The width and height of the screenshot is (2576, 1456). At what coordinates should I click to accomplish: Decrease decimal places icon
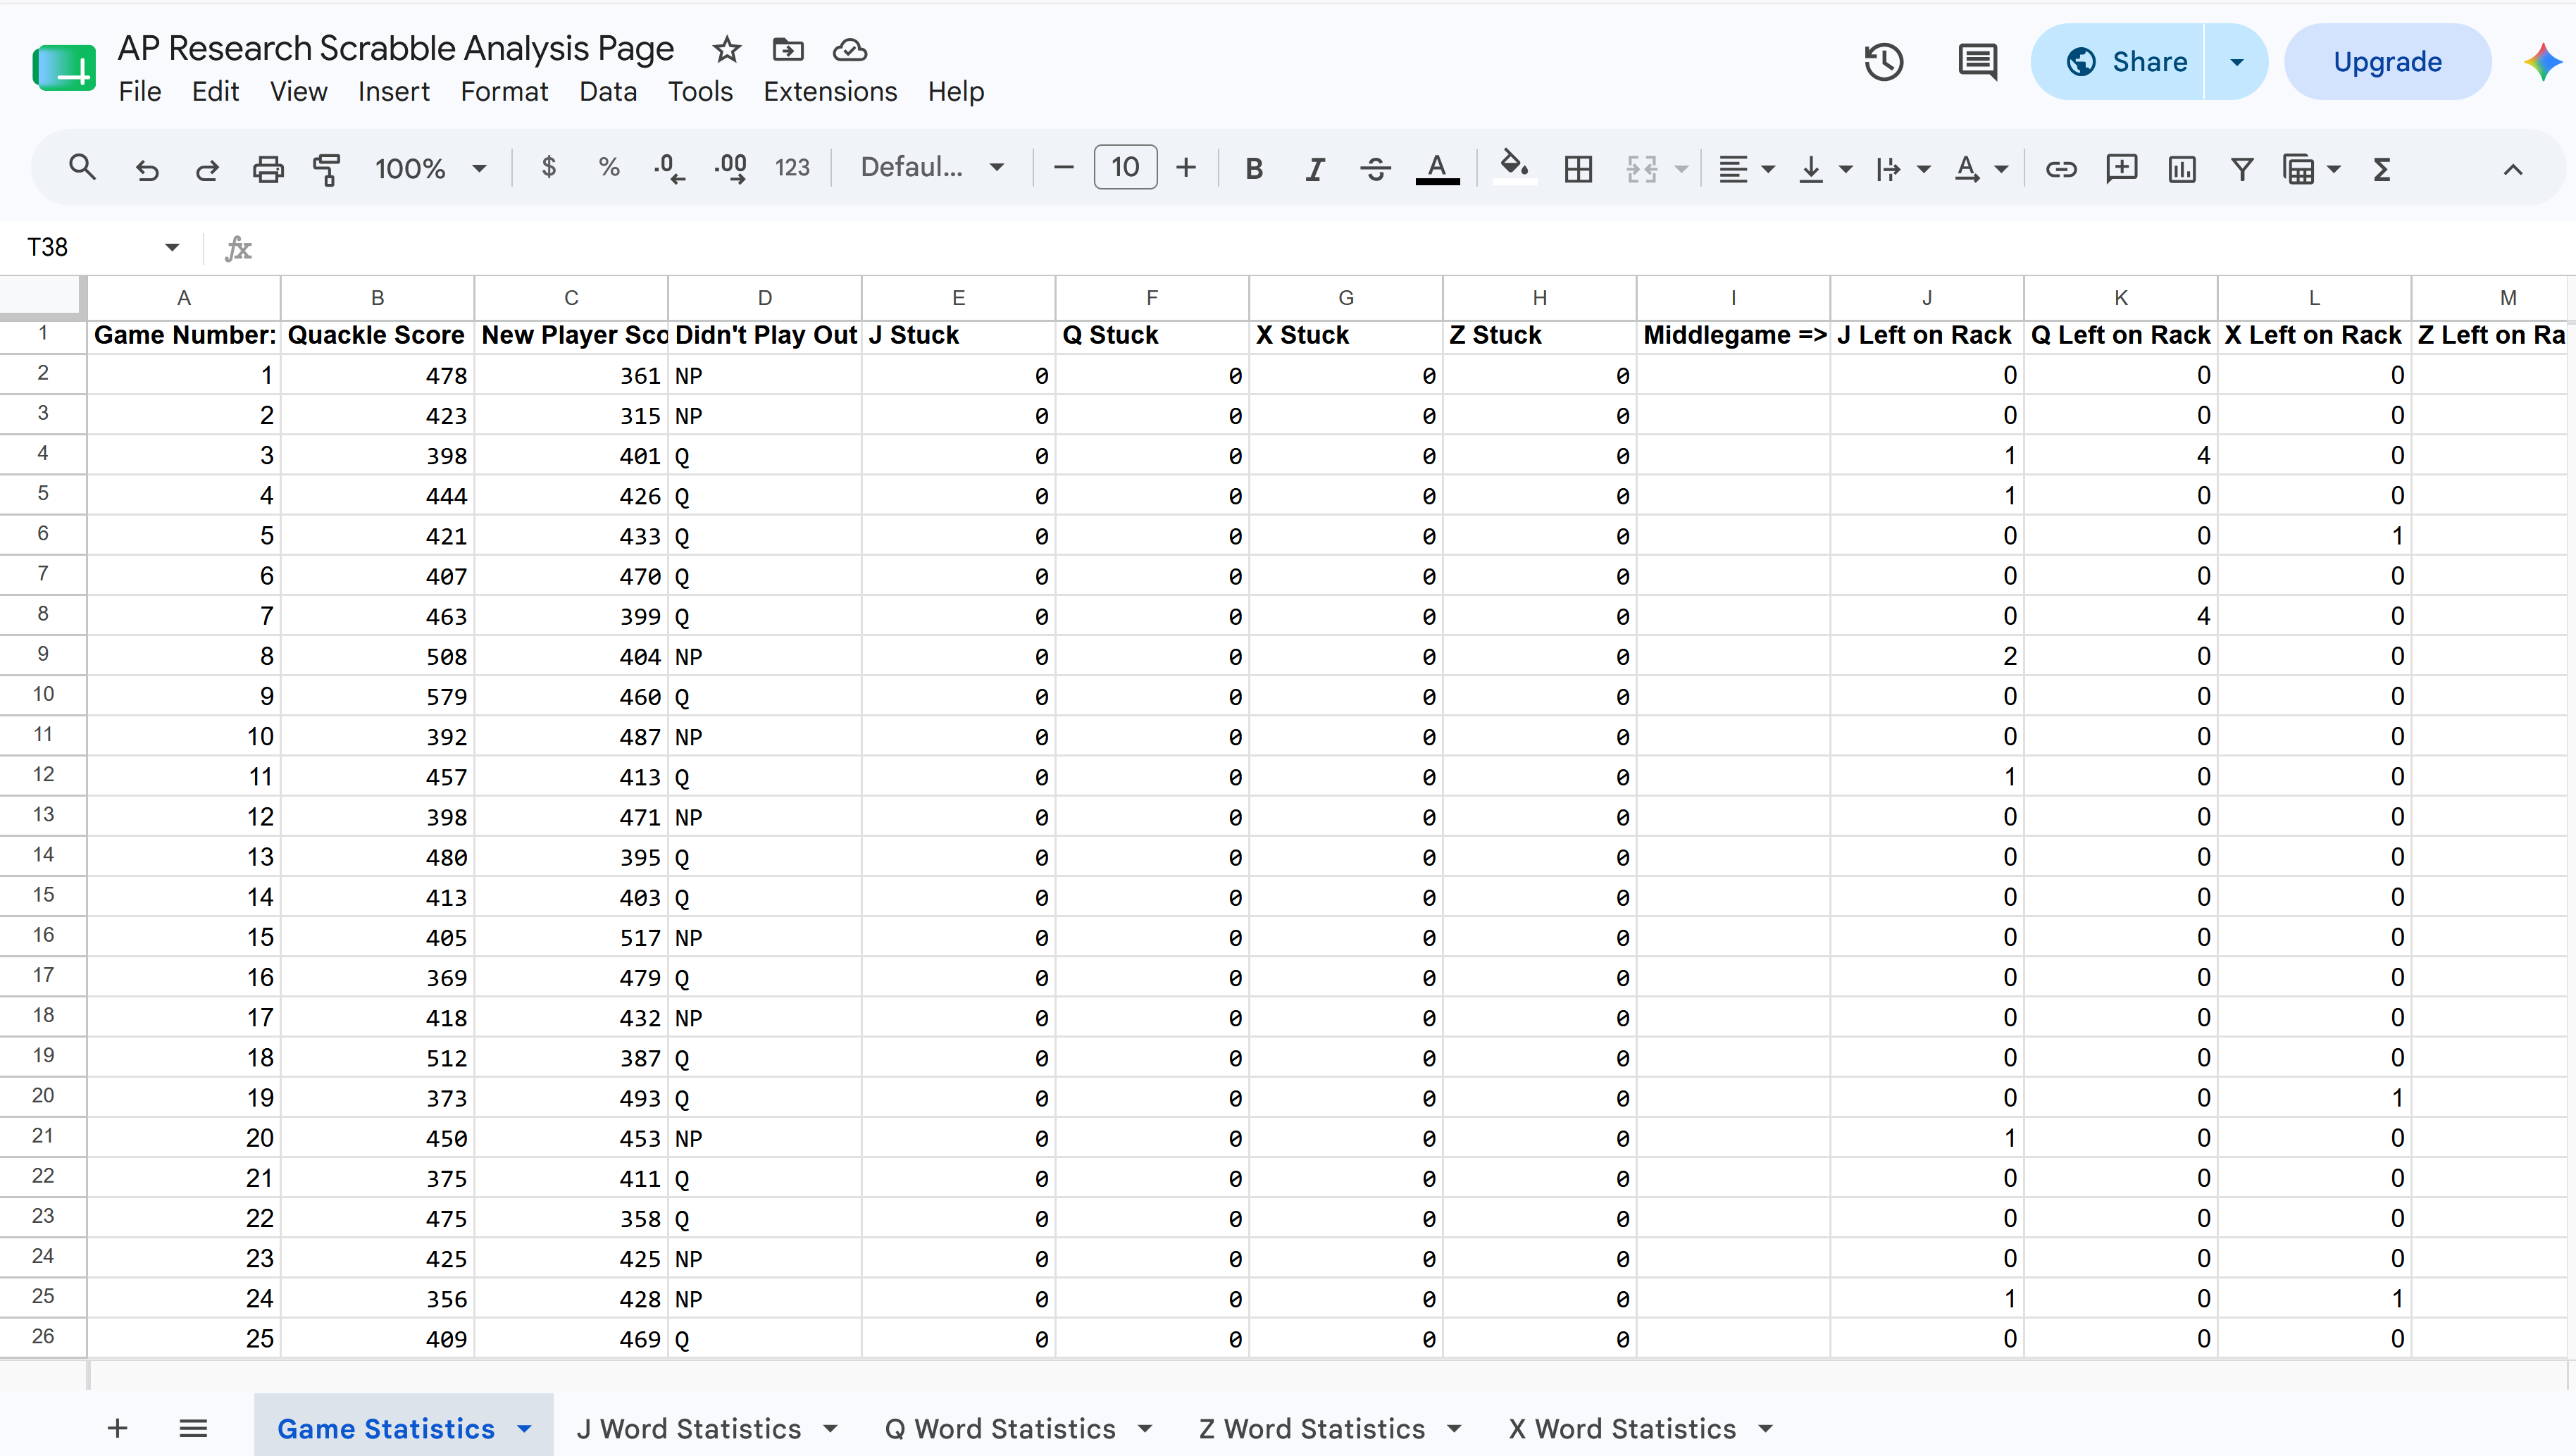[x=669, y=168]
